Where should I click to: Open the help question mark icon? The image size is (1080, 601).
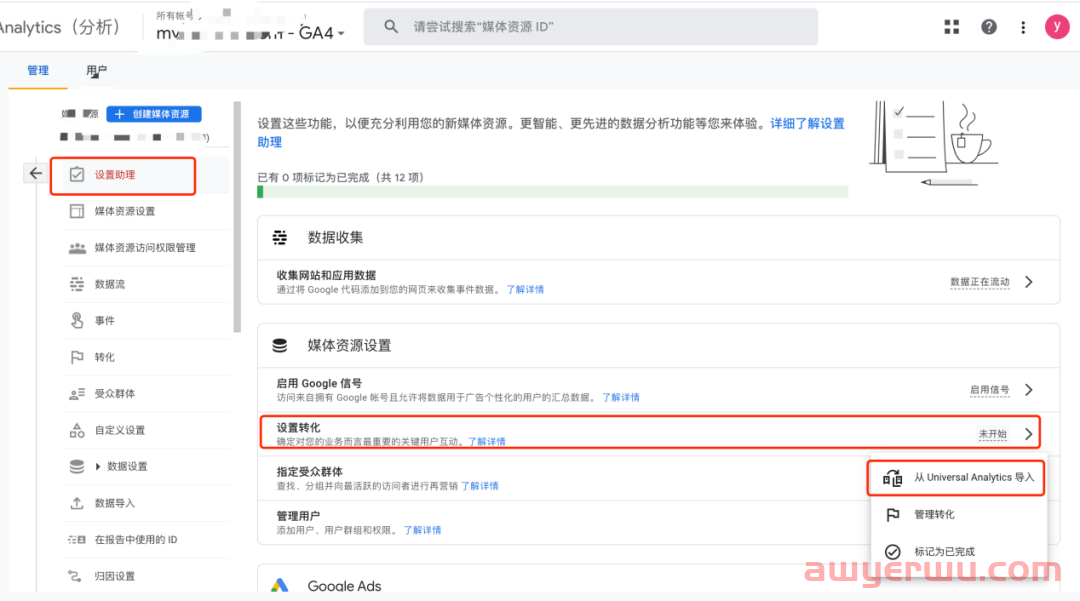pos(989,27)
